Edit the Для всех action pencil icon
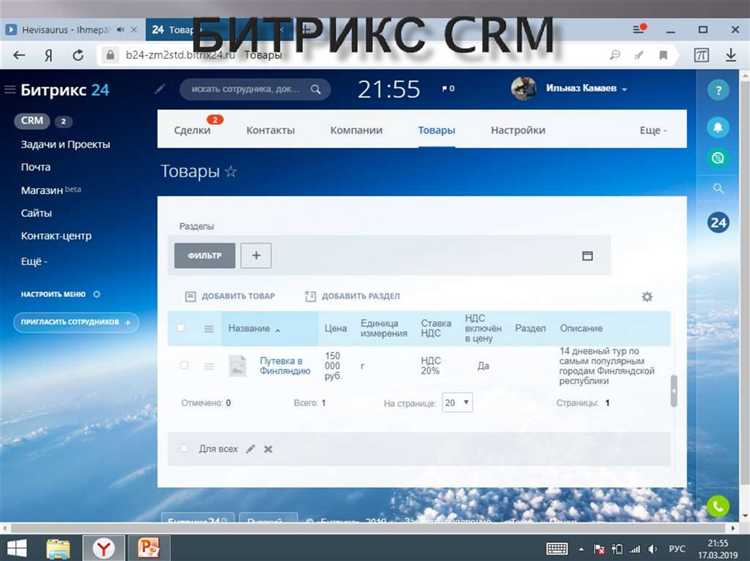 click(x=251, y=449)
